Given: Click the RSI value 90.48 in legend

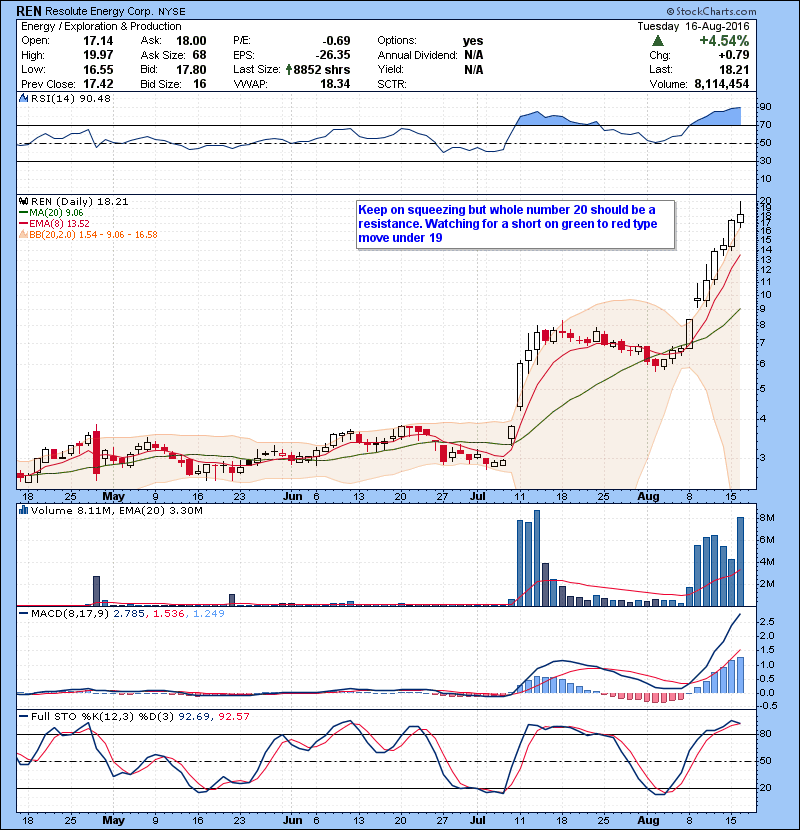Looking at the screenshot, I should 97,98.
